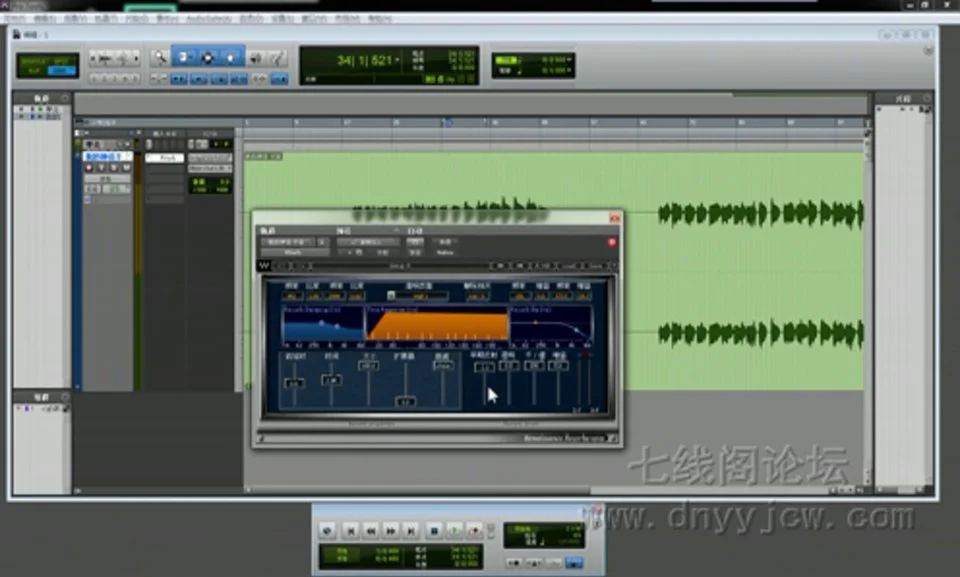This screenshot has width=960, height=577.
Task: Click Go to End in Transport window
Action: coord(411,530)
